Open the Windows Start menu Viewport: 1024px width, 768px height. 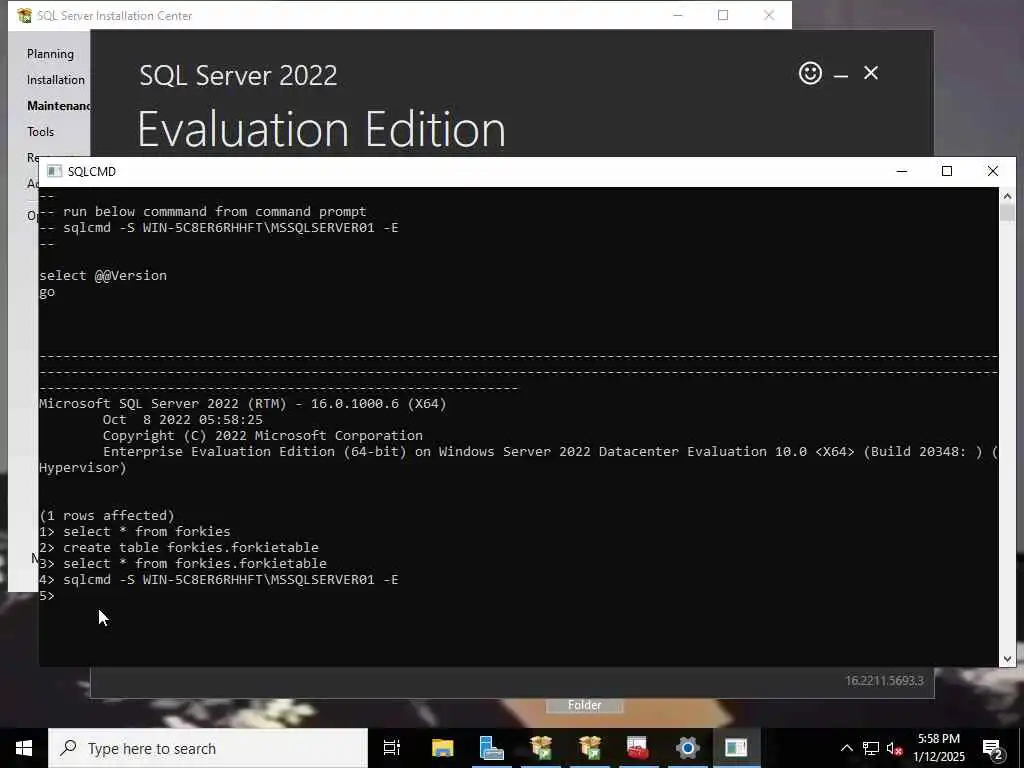click(x=24, y=748)
